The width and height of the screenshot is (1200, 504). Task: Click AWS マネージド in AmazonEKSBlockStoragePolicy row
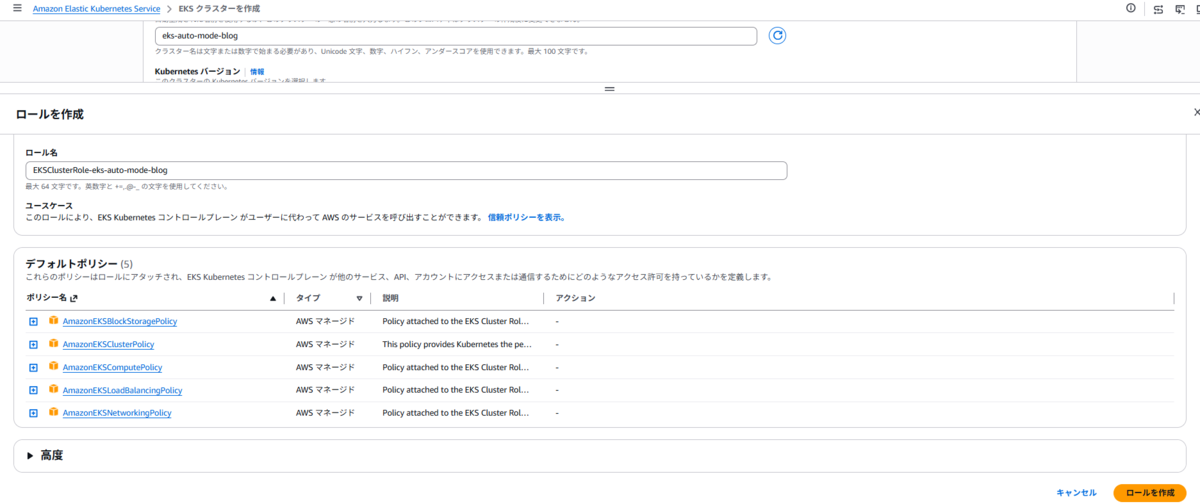[x=325, y=321]
